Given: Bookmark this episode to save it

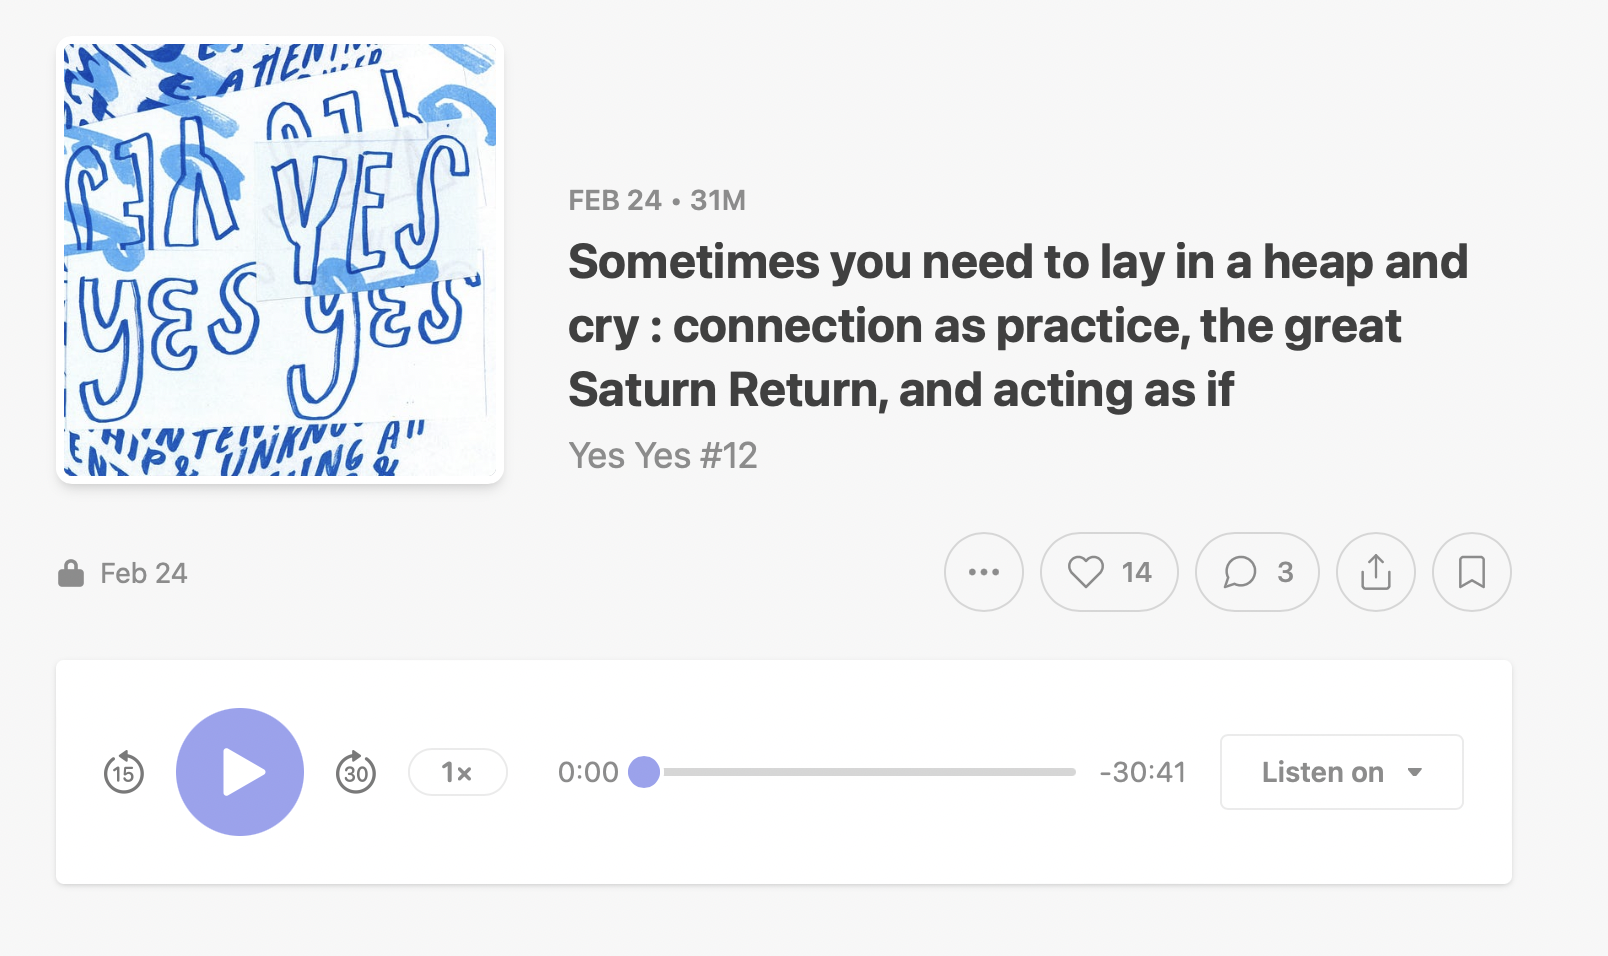Looking at the screenshot, I should (x=1472, y=572).
